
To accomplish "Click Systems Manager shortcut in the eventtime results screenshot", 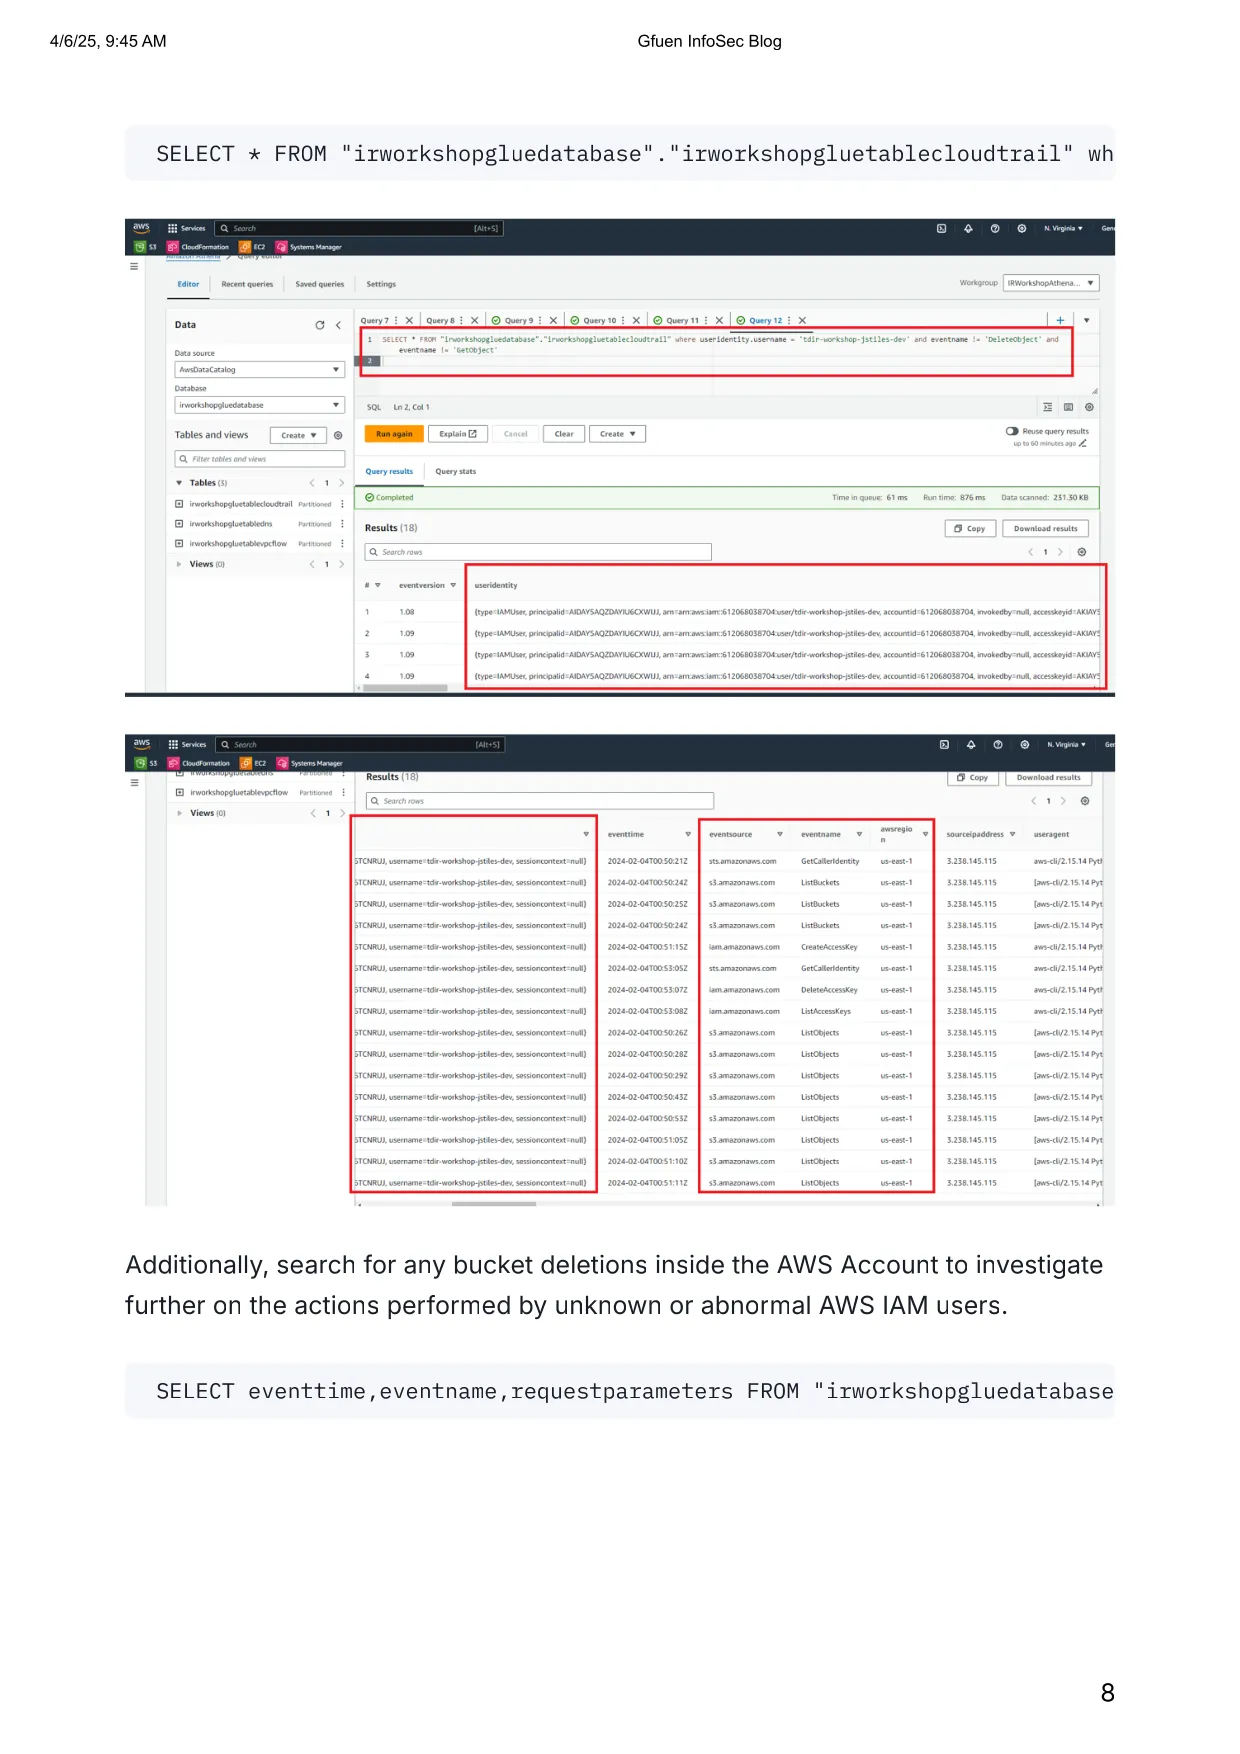I will pos(310,763).
